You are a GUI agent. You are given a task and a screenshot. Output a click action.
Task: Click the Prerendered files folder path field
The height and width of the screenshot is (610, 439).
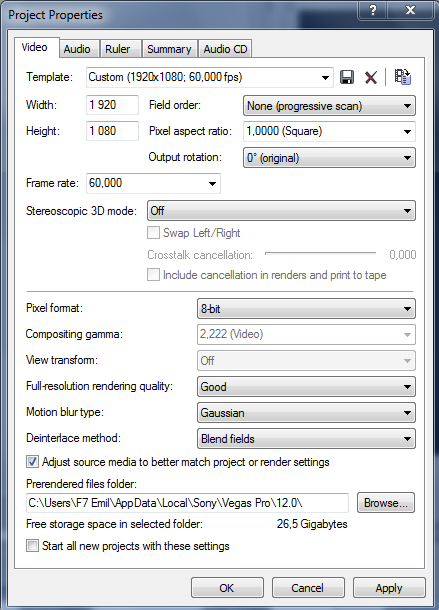187,503
